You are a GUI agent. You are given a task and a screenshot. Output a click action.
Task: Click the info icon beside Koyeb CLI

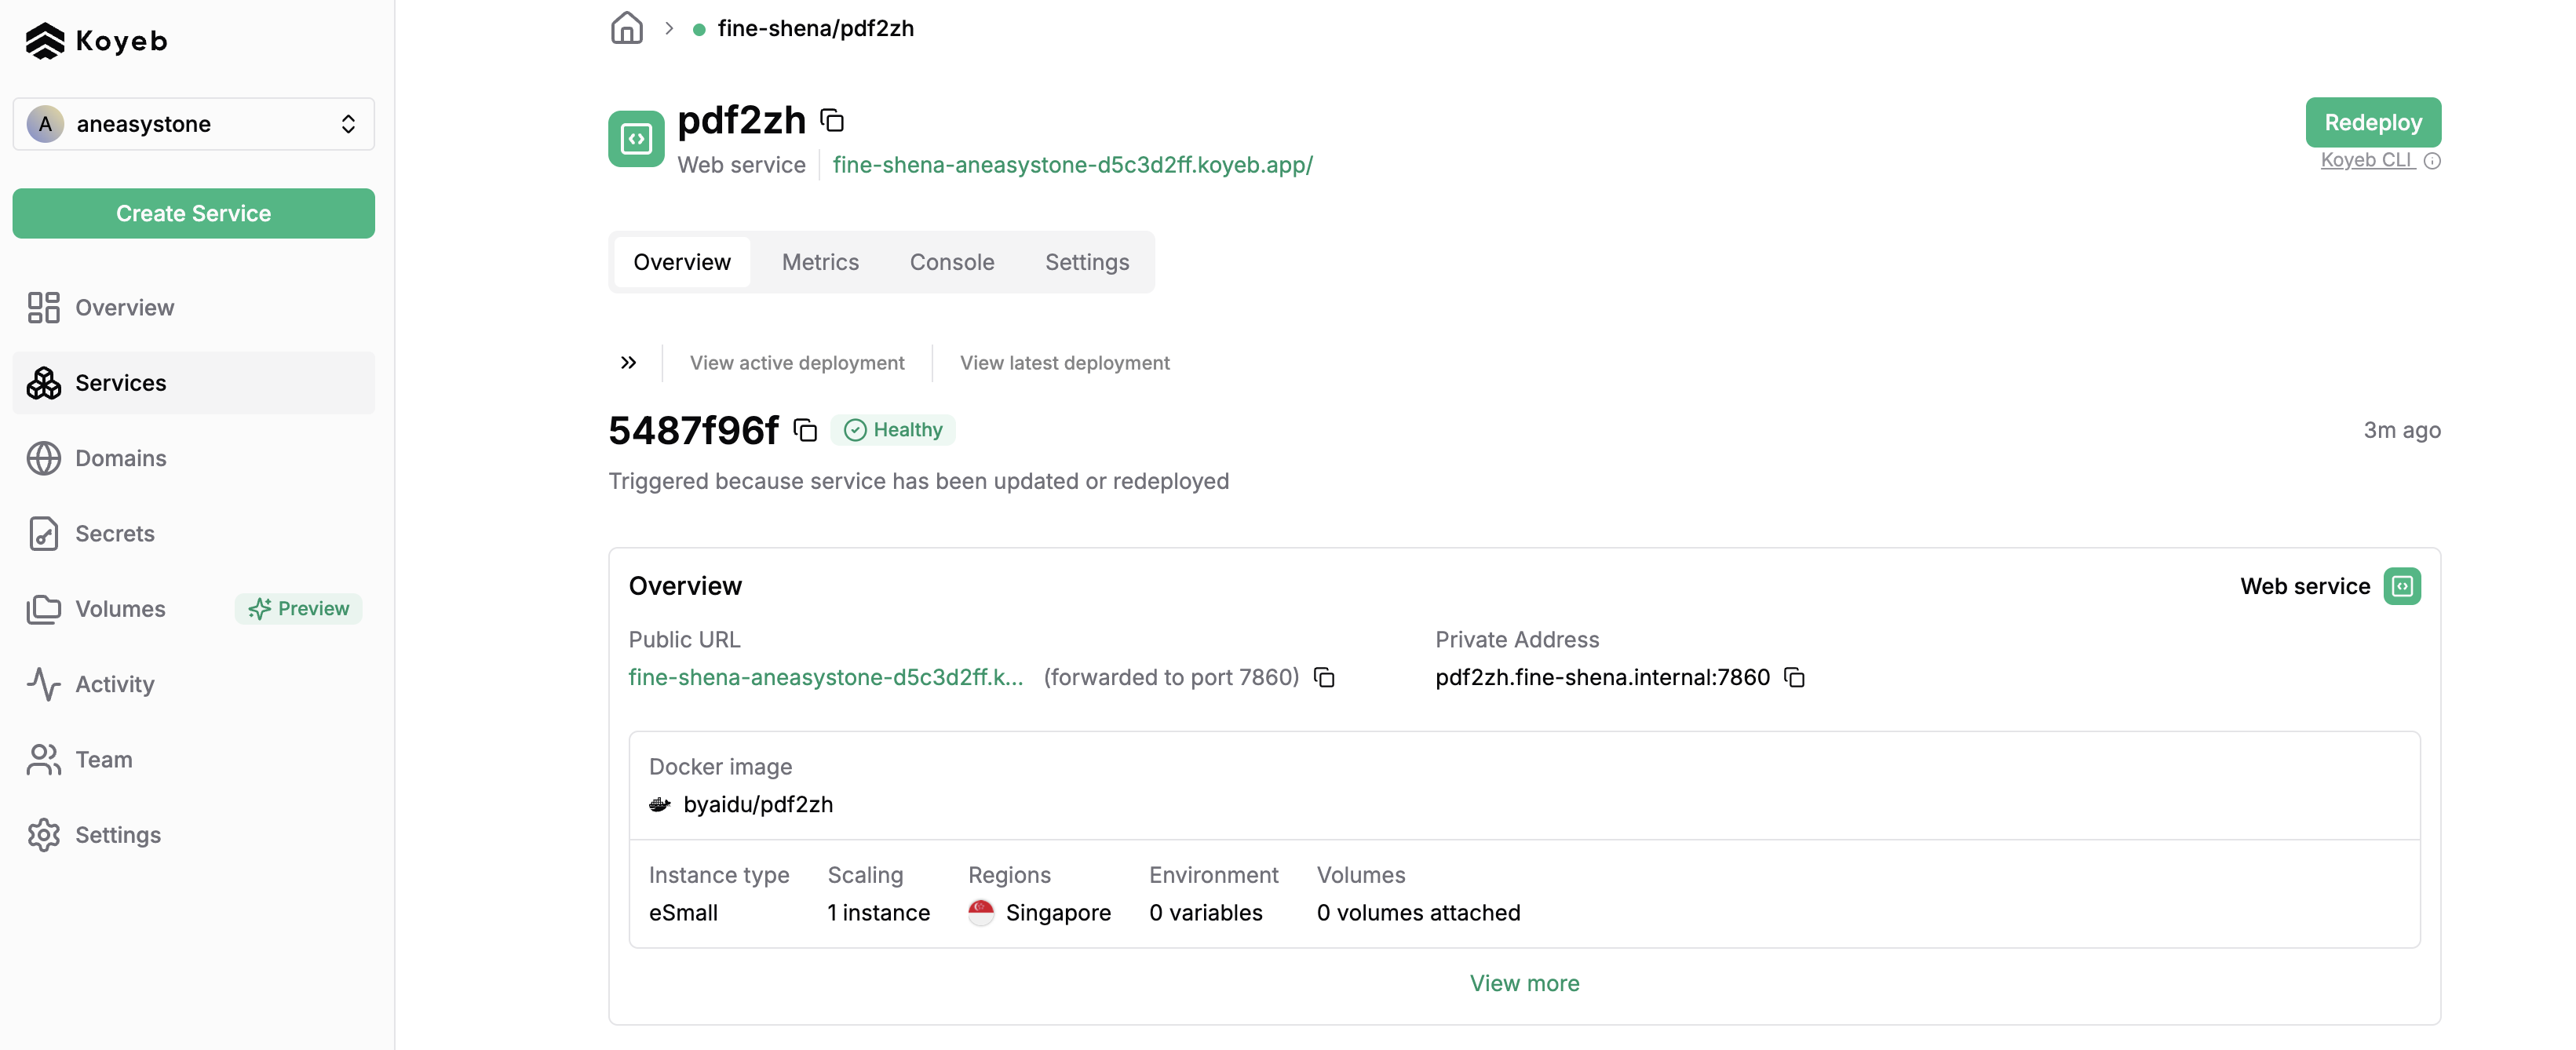2431,161
